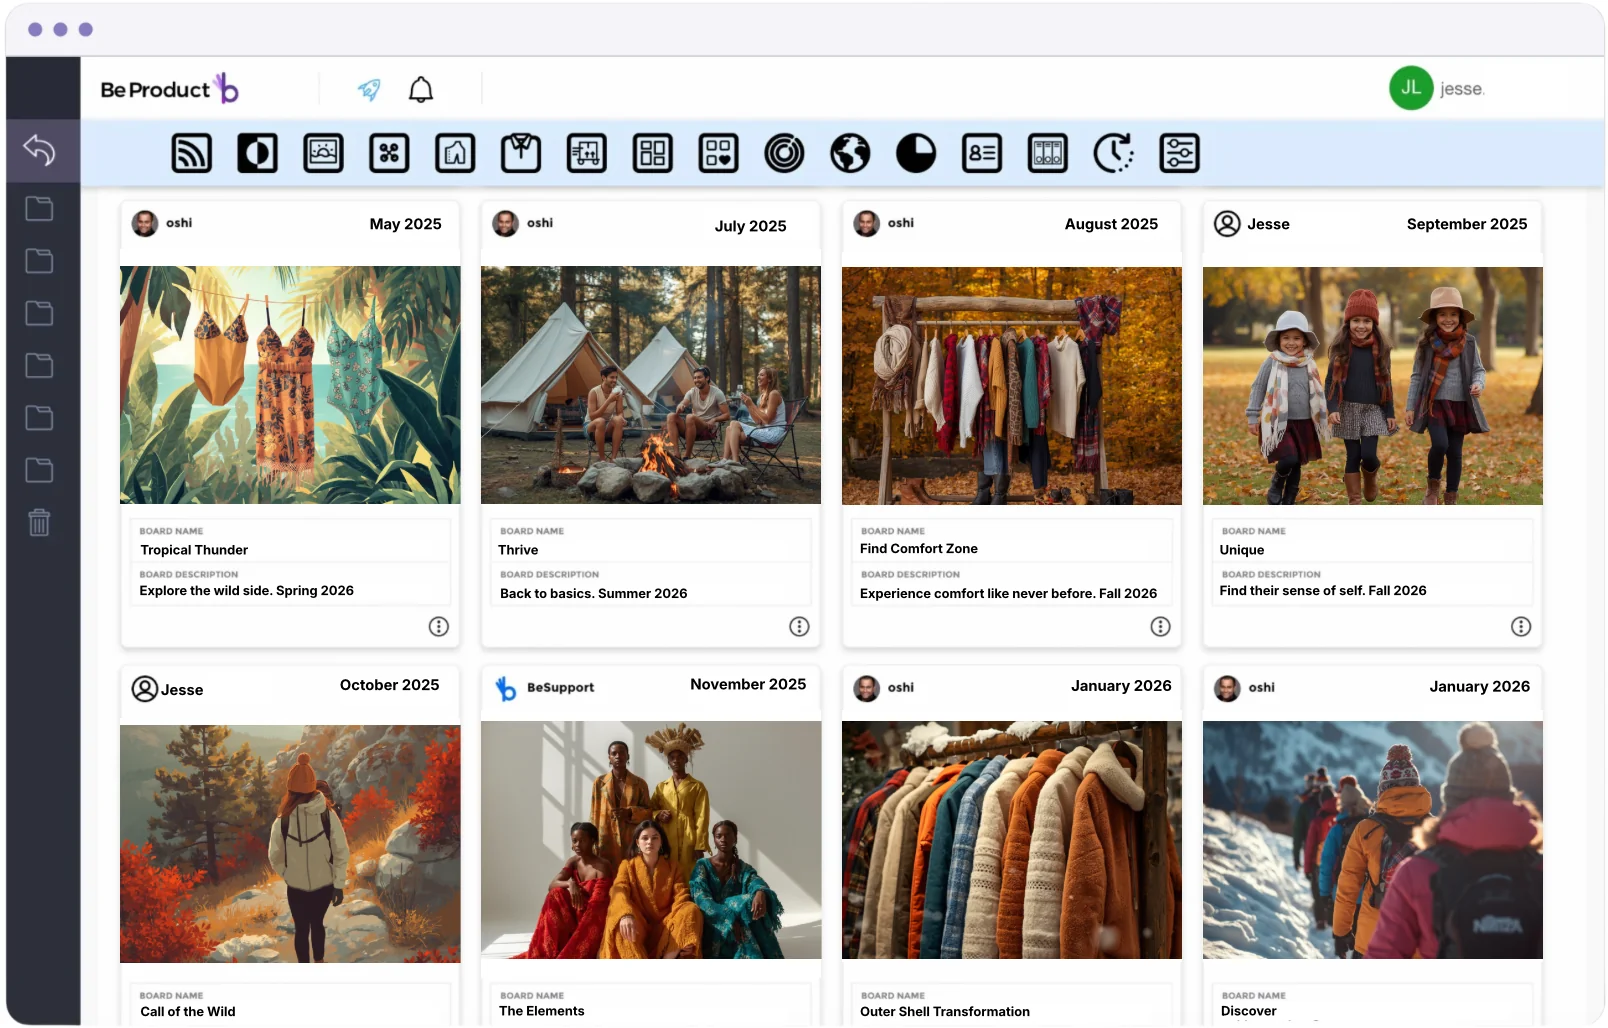Click the Be Product logo

pos(169,89)
